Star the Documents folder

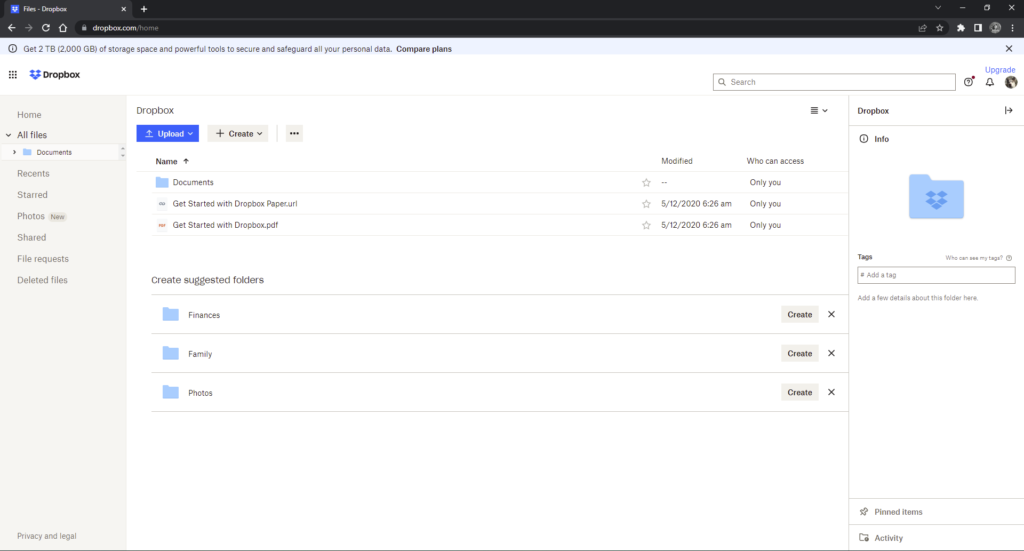coord(646,183)
